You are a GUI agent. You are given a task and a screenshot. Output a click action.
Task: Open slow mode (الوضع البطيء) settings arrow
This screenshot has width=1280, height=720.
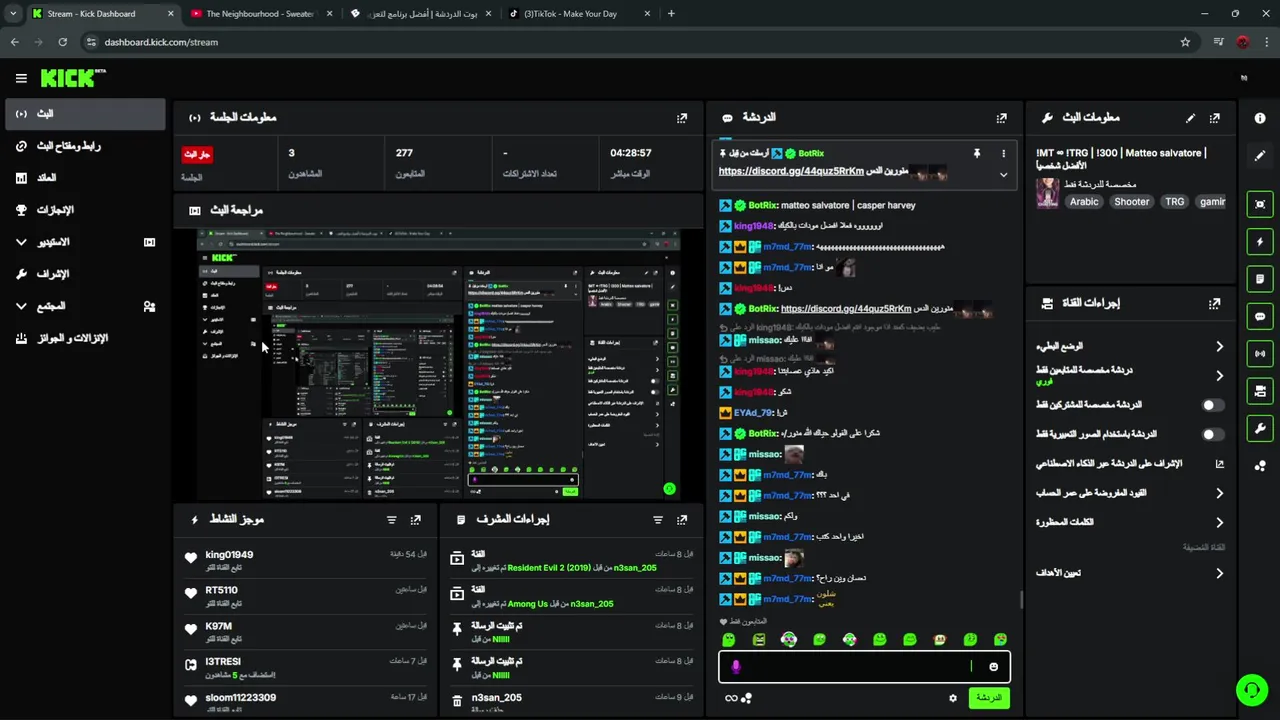(1219, 346)
